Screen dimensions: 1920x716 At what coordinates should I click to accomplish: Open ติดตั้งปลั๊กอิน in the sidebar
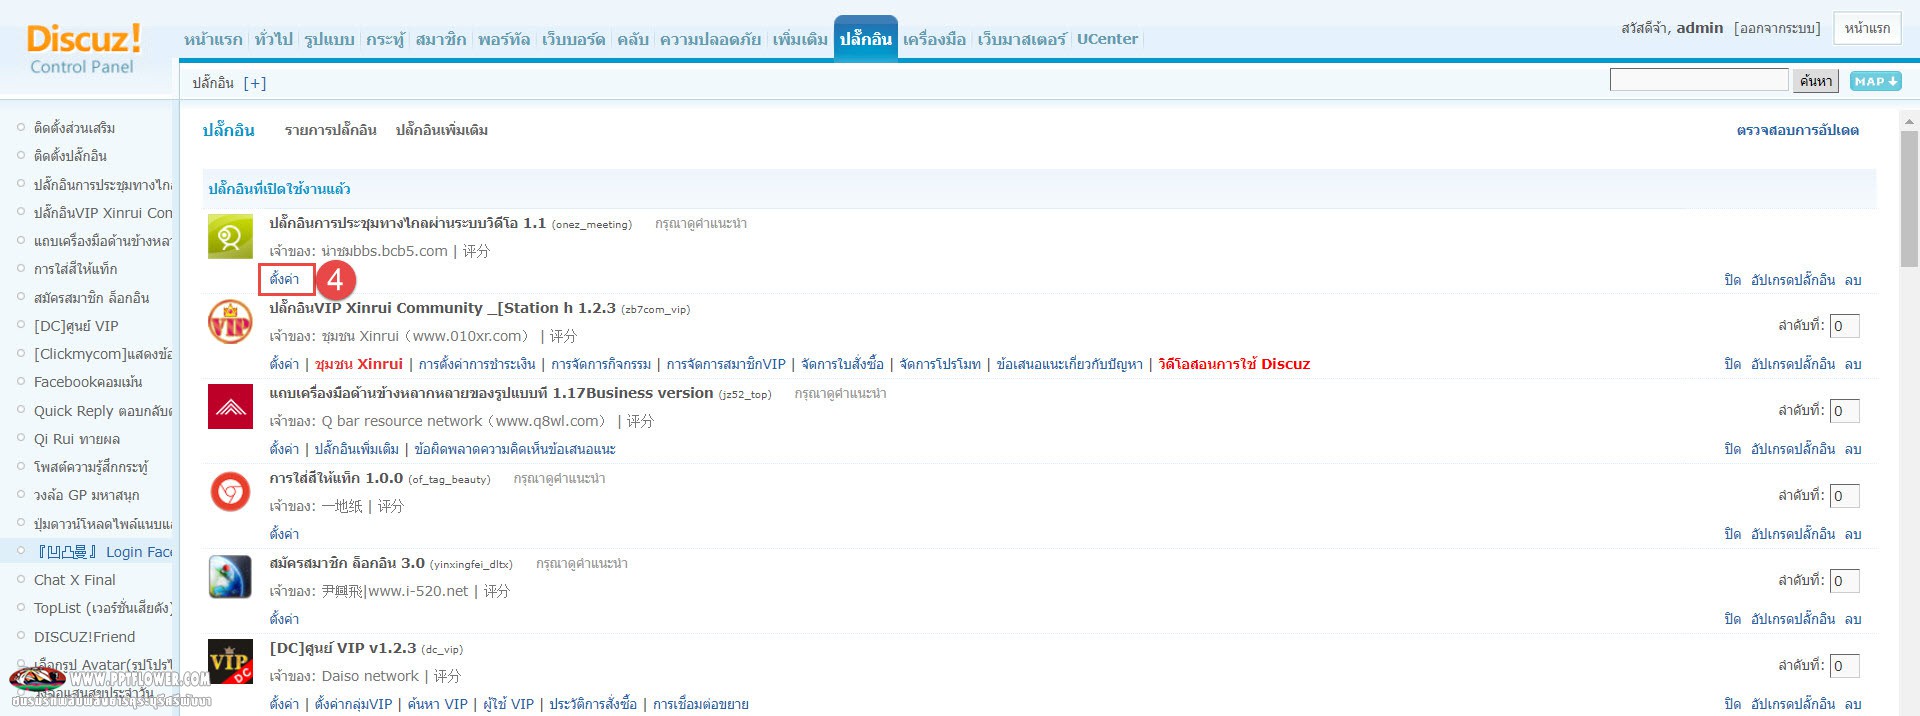pos(70,156)
